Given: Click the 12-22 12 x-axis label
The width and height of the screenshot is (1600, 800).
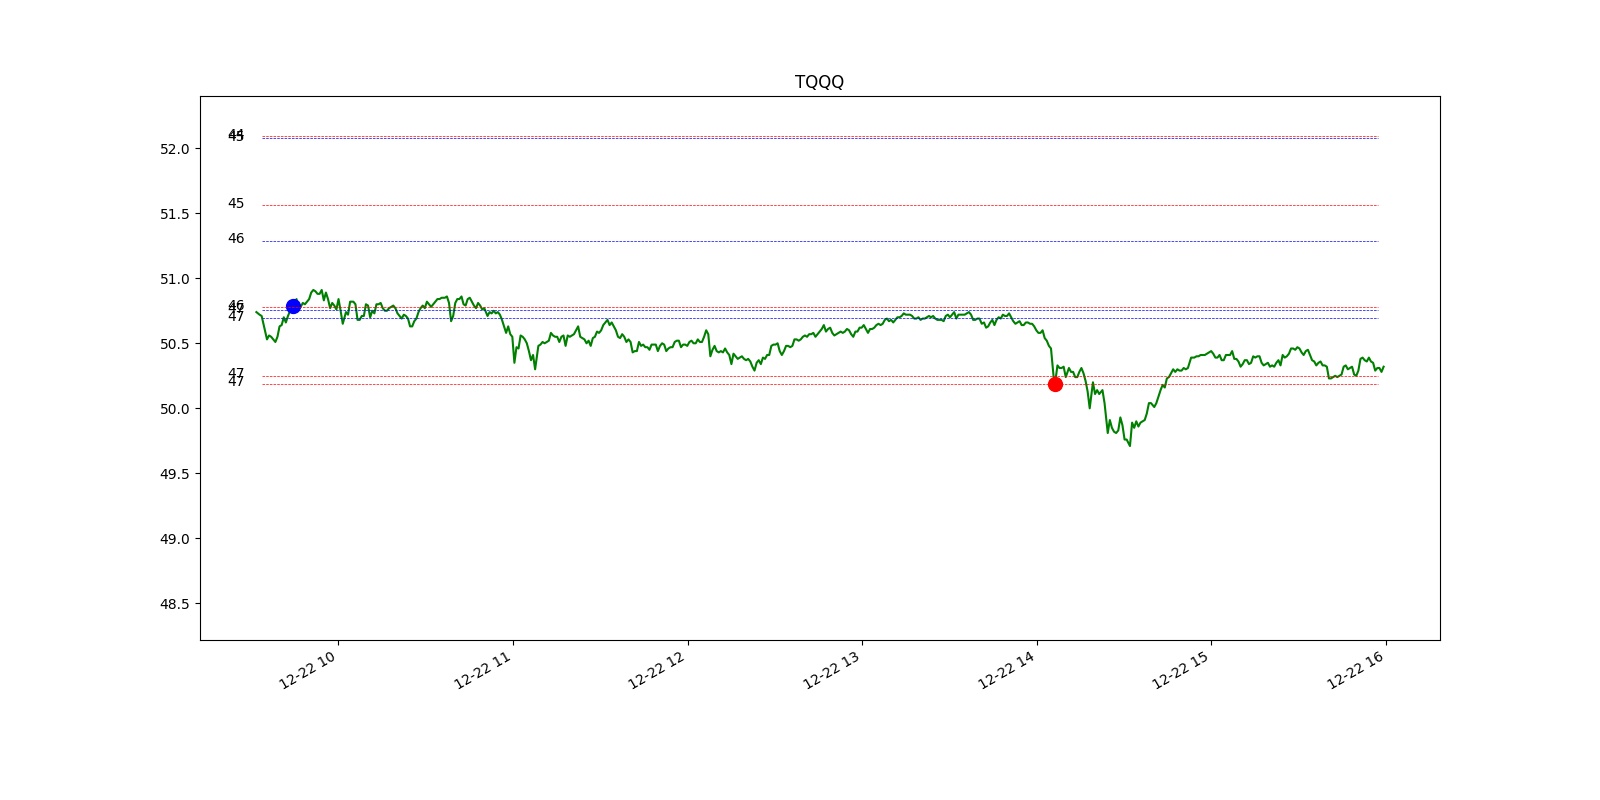Looking at the screenshot, I should (657, 670).
